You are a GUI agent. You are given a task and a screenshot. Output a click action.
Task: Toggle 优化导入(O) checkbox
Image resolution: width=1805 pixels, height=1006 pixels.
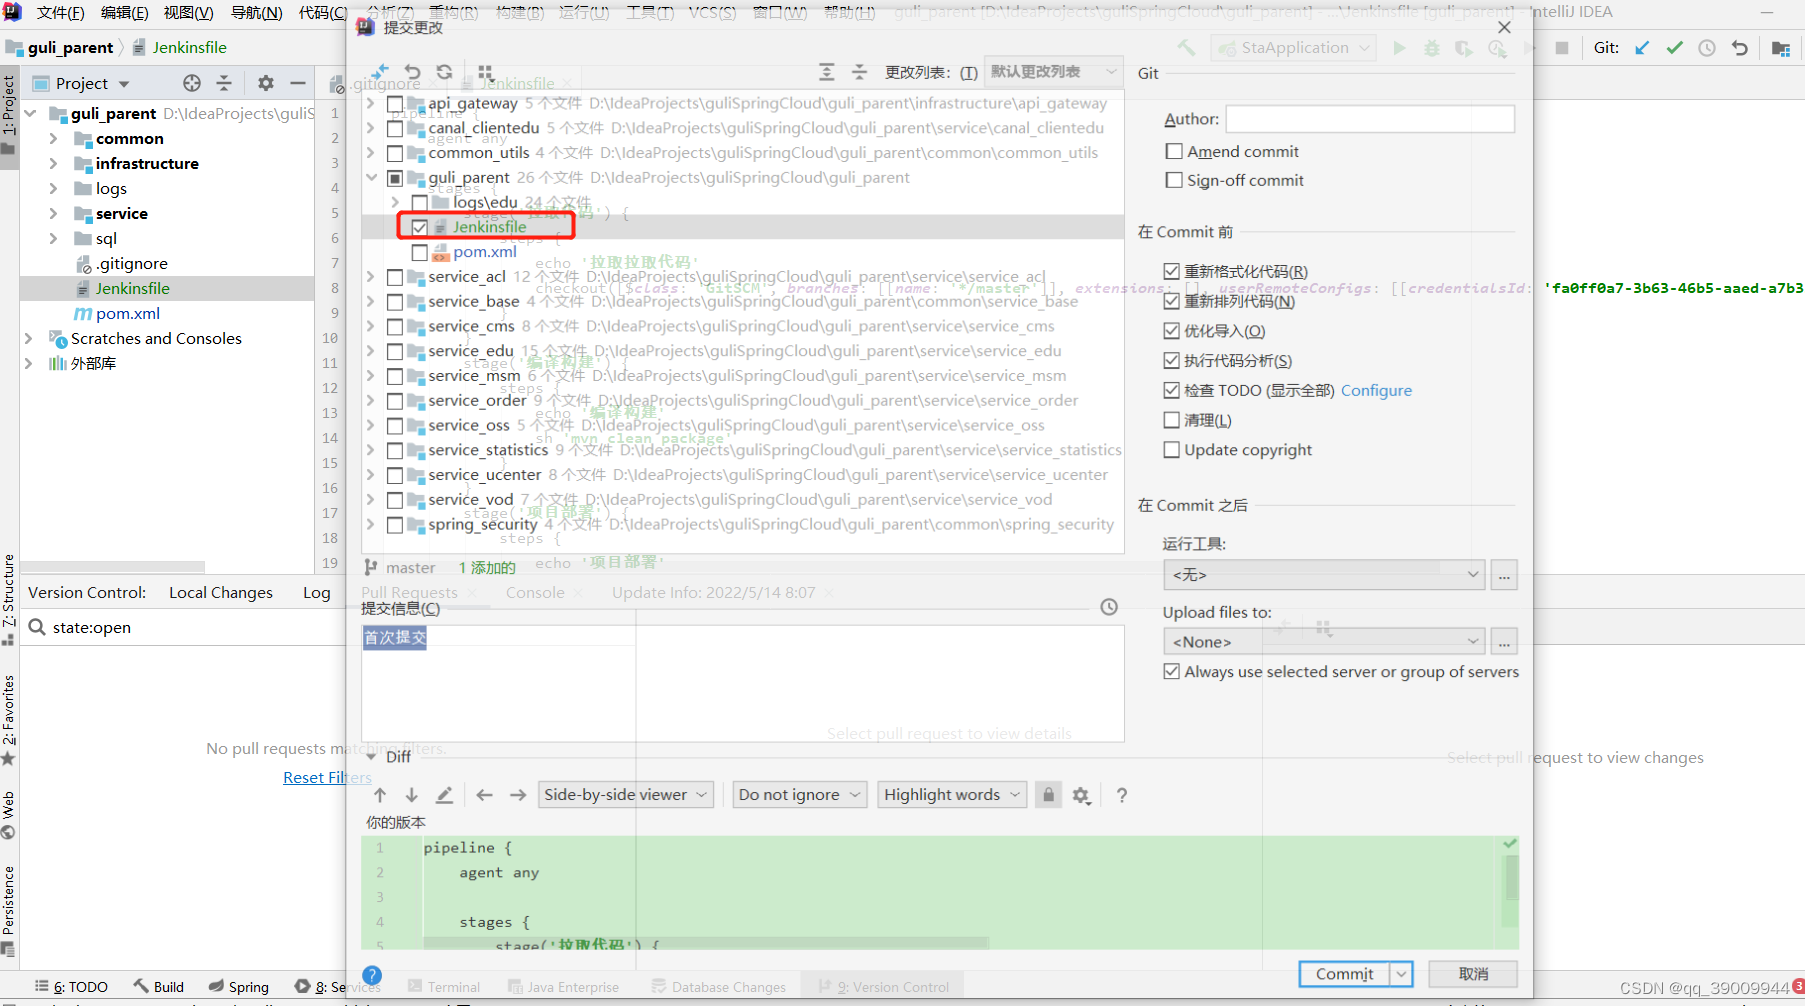click(1172, 331)
